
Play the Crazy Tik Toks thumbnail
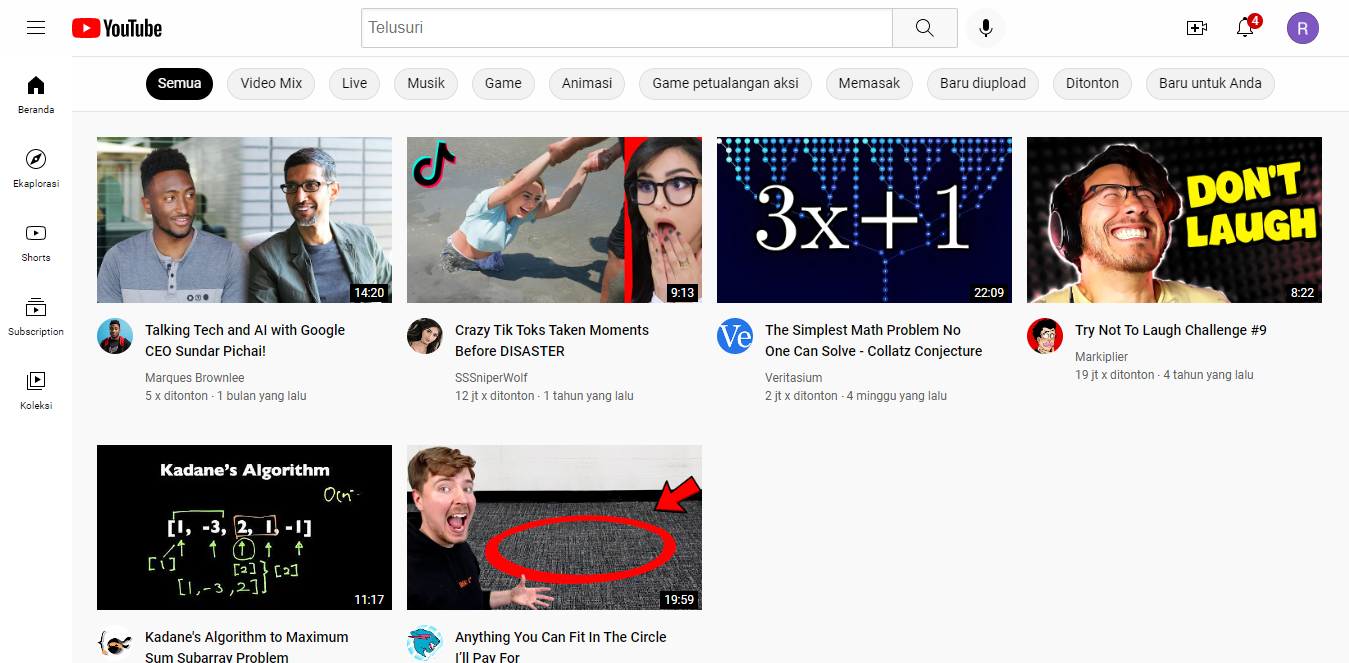pos(554,220)
